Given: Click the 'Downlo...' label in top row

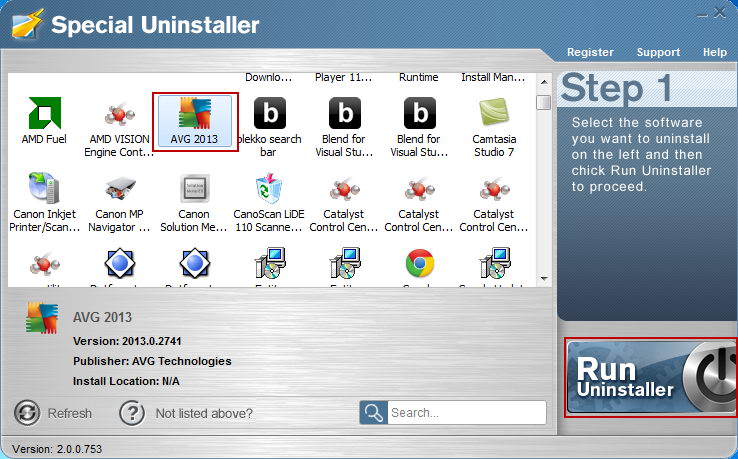Looking at the screenshot, I should point(268,77).
